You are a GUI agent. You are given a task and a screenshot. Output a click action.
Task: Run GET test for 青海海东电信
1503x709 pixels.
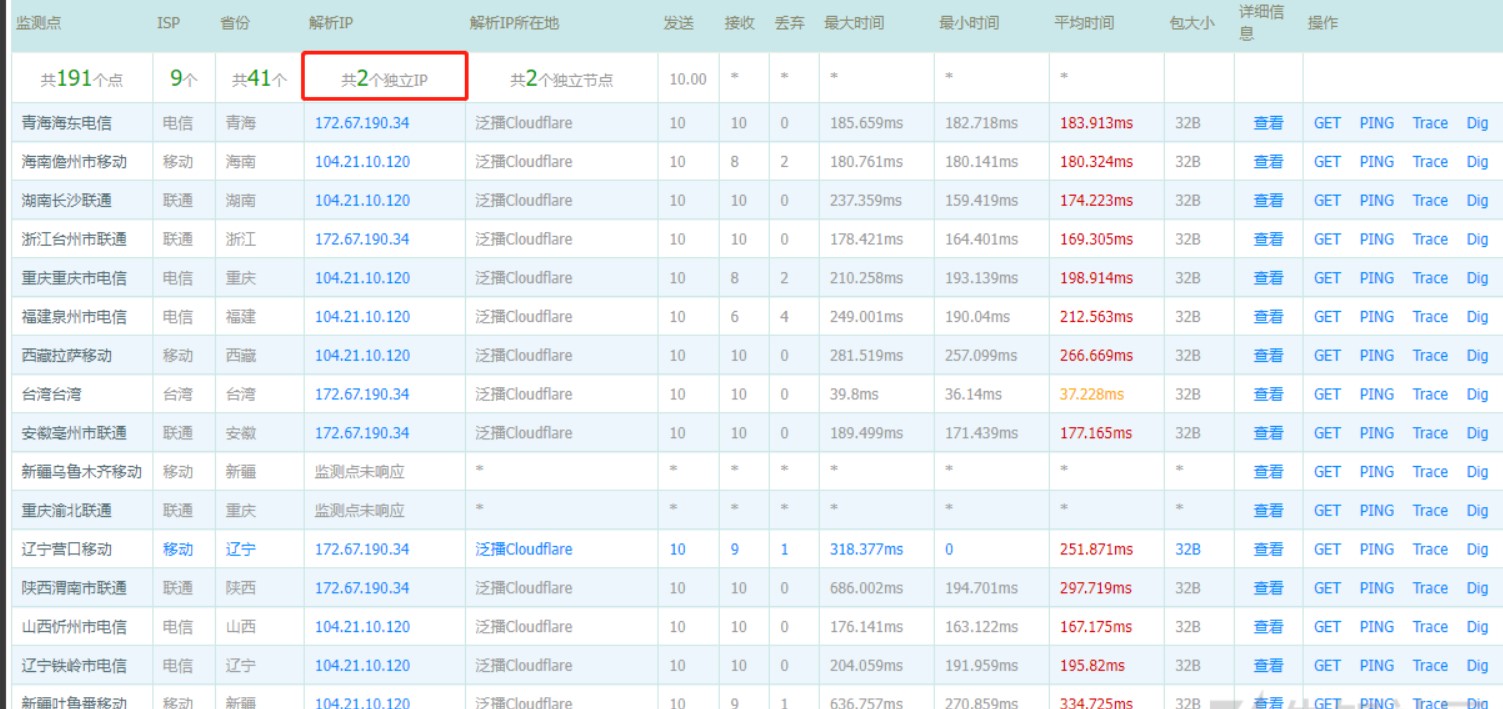(x=1327, y=123)
